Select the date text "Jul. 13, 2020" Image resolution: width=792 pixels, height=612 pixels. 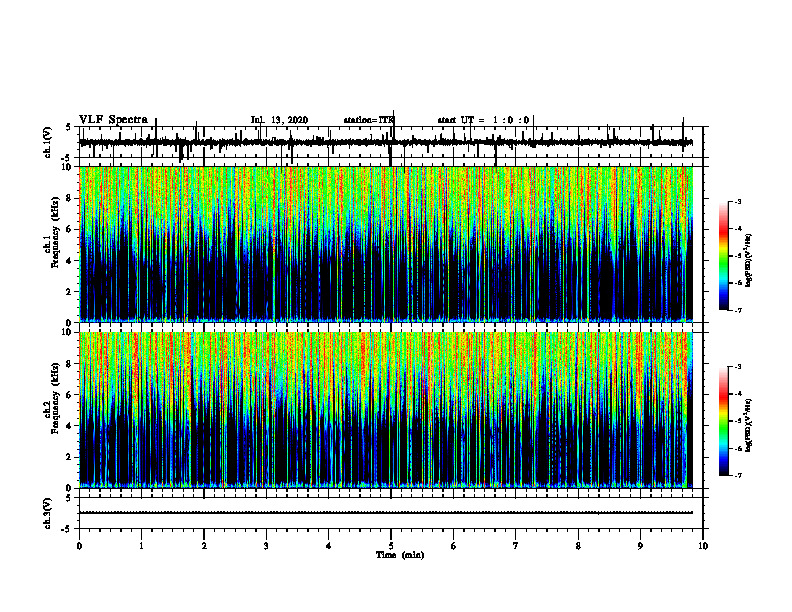[x=279, y=120]
